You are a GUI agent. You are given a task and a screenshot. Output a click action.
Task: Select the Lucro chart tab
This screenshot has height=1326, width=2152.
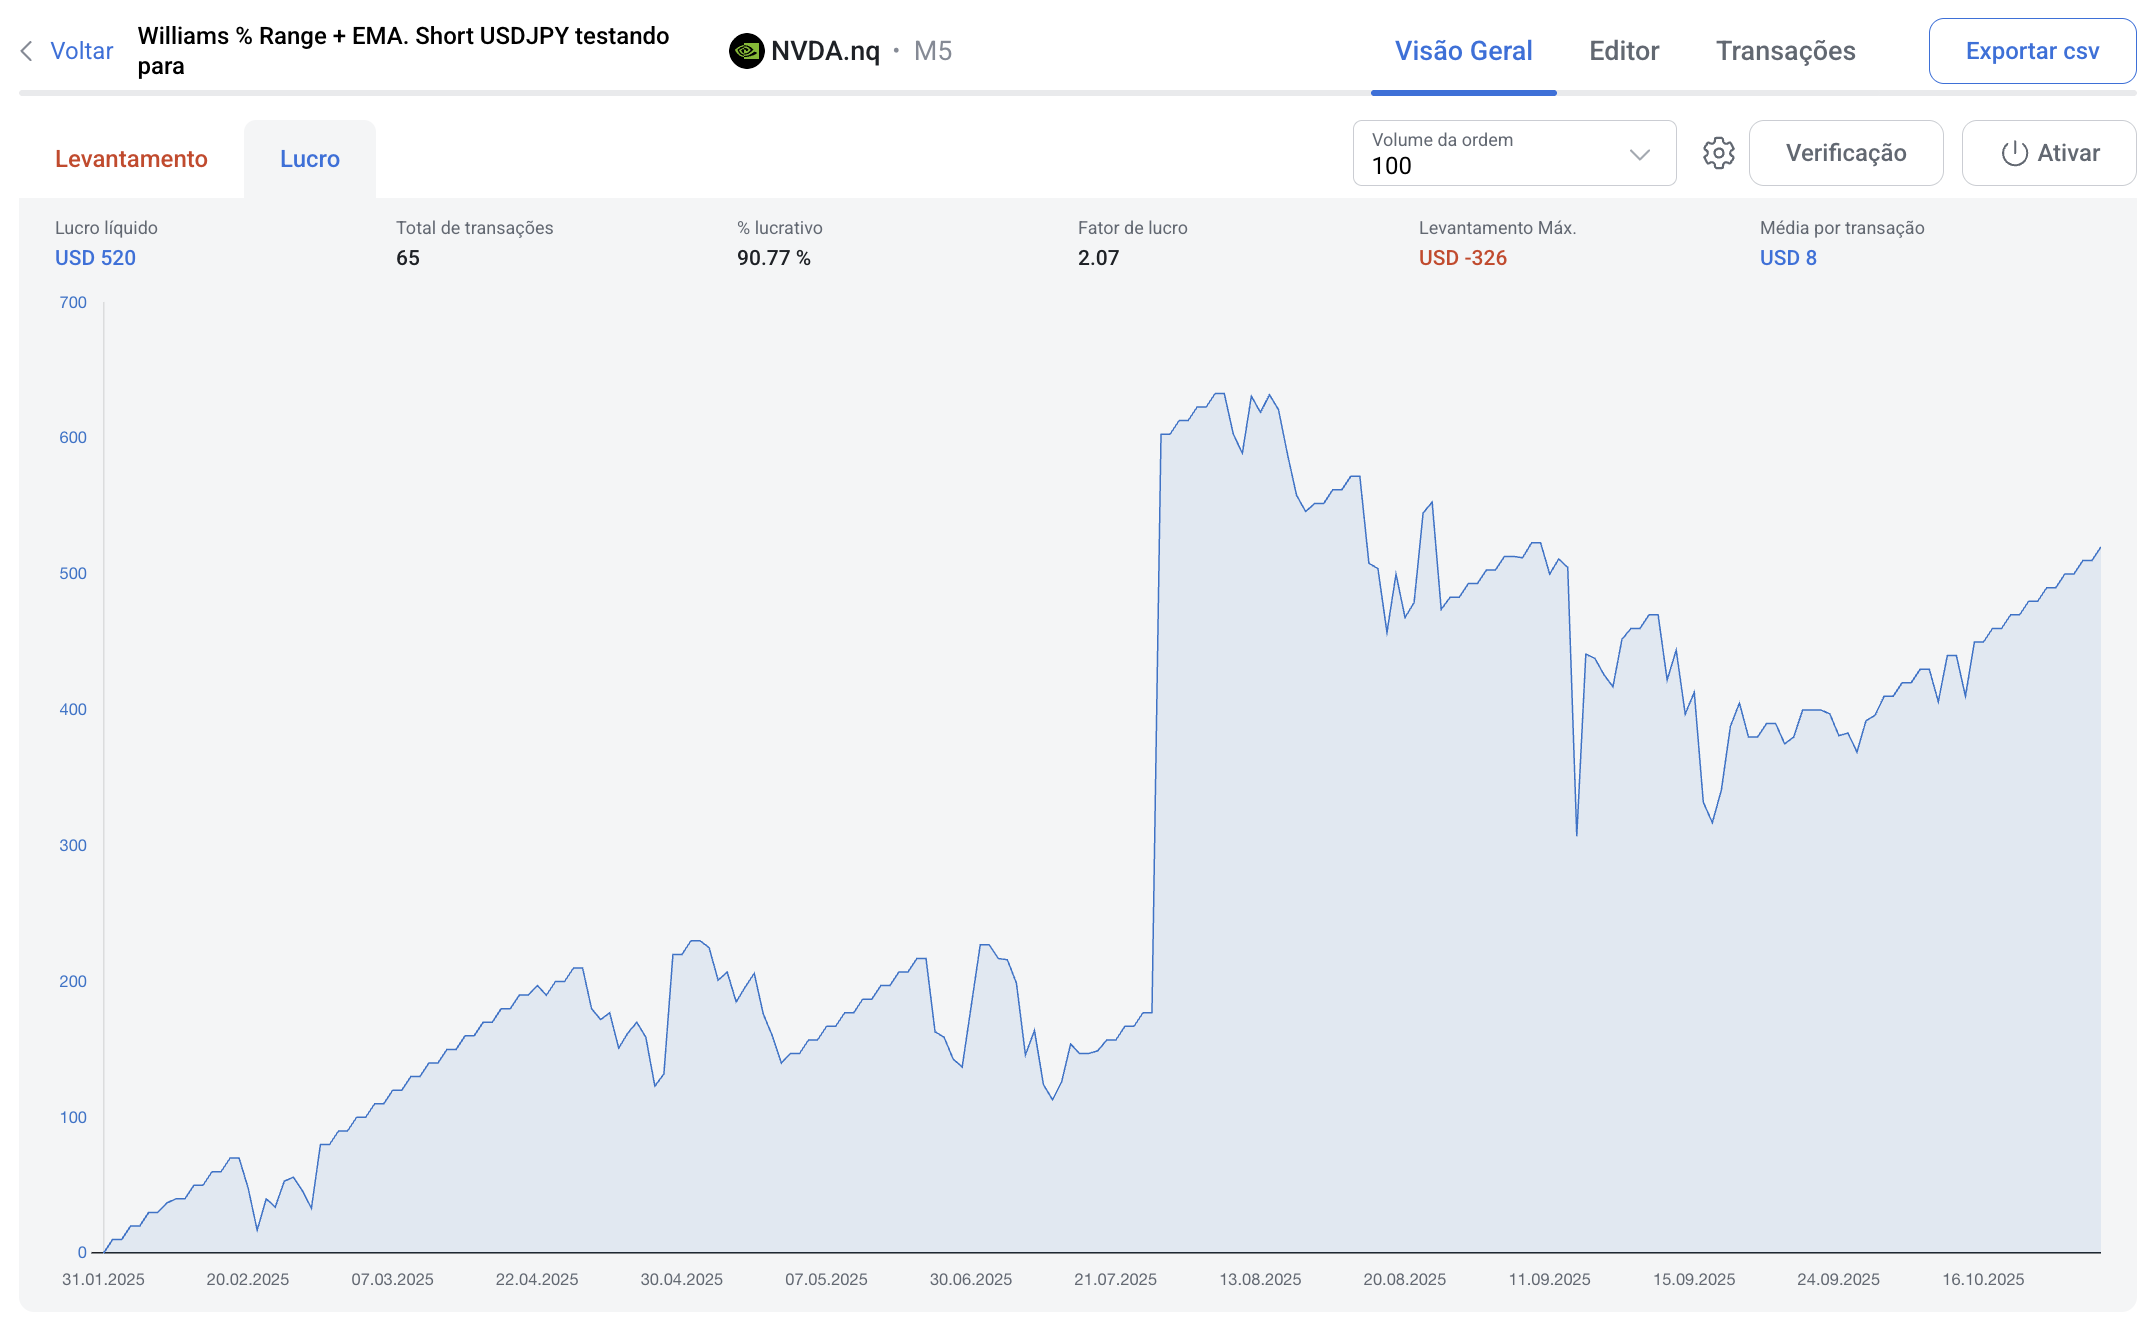pyautogui.click(x=310, y=159)
